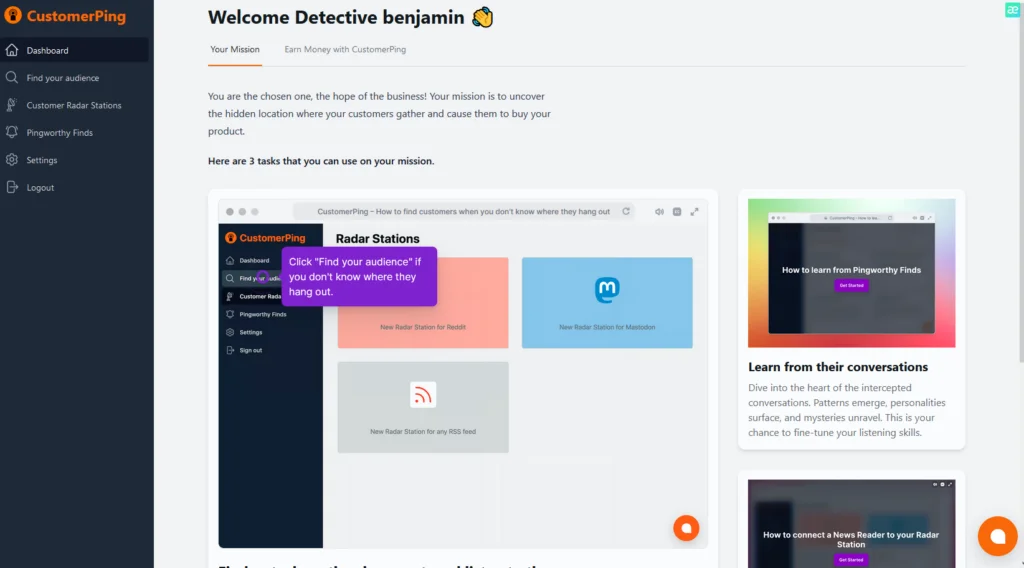The height and width of the screenshot is (568, 1024).
Task: Click the orange chat bubble inside the demo
Action: (686, 528)
